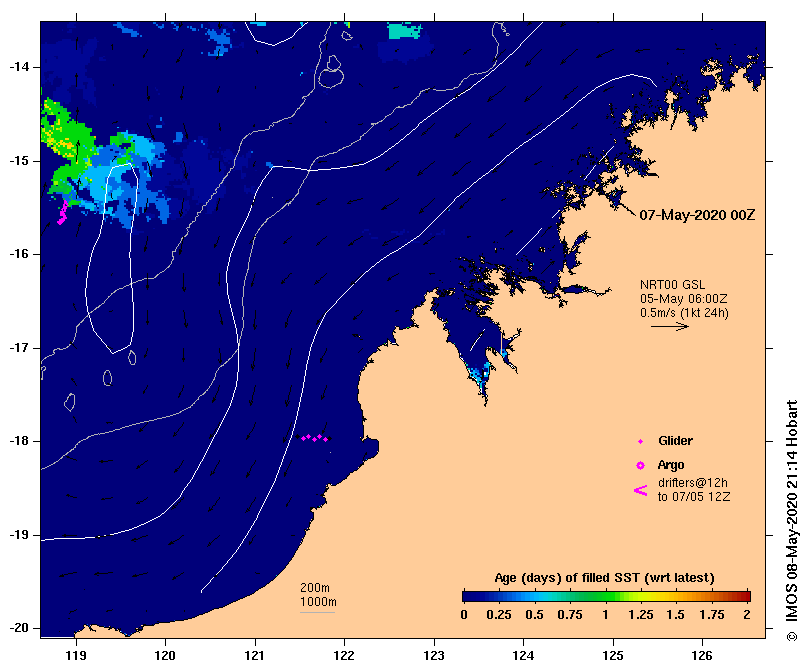
Task: Click the longitude axis label 124
Action: coord(524,656)
